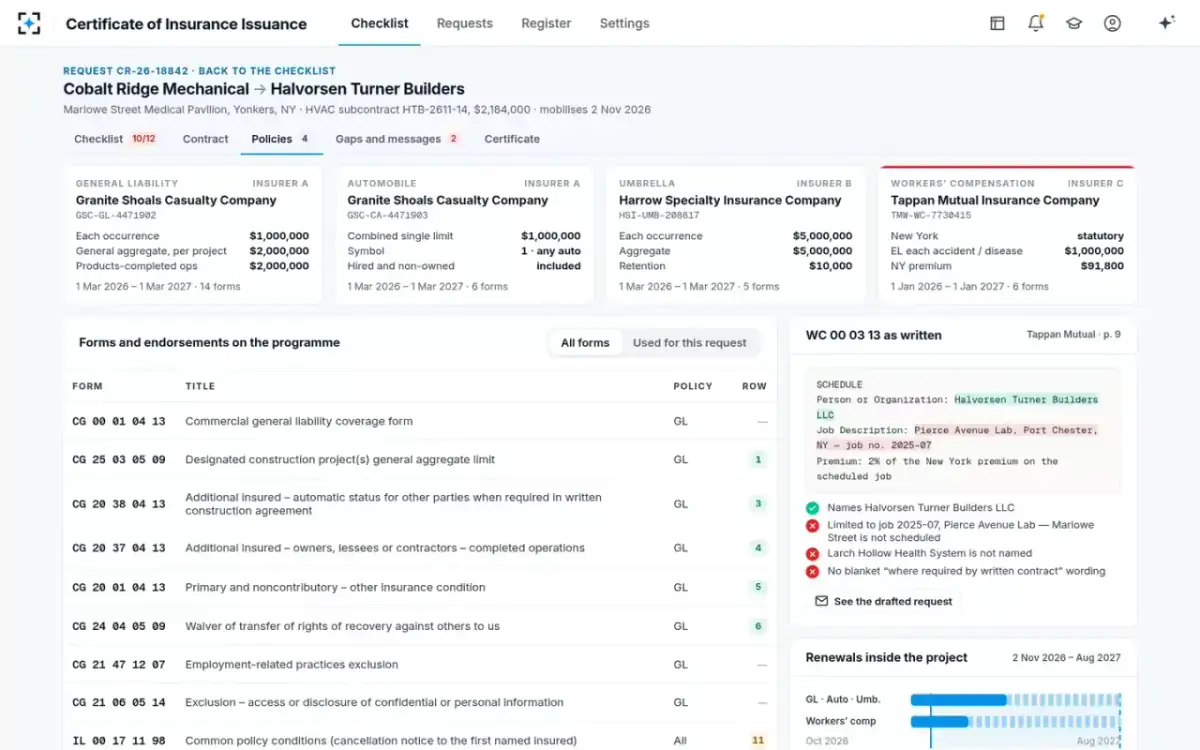Click the red X beside Limited to job 2025-07
The width and height of the screenshot is (1200, 750).
click(812, 526)
